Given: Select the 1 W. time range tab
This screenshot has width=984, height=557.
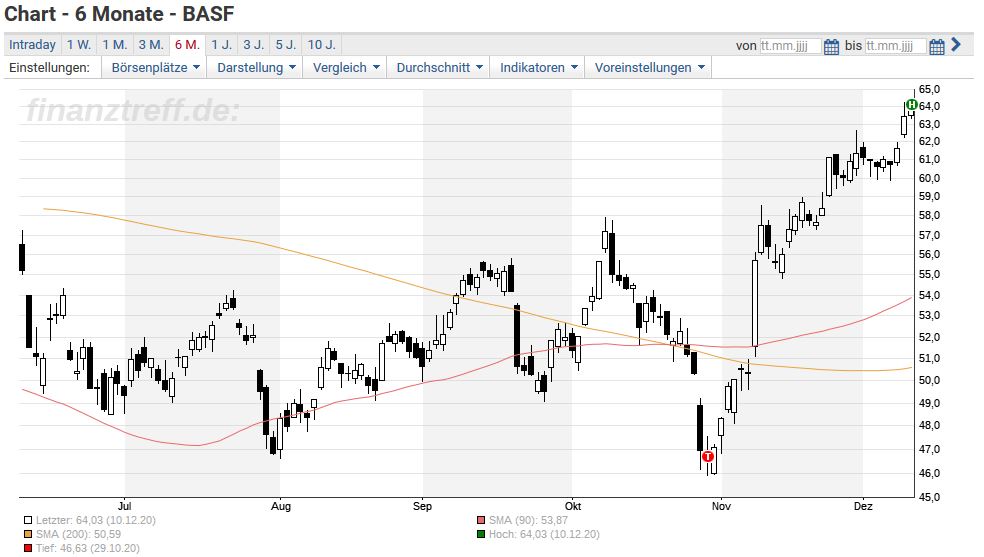Looking at the screenshot, I should (79, 45).
